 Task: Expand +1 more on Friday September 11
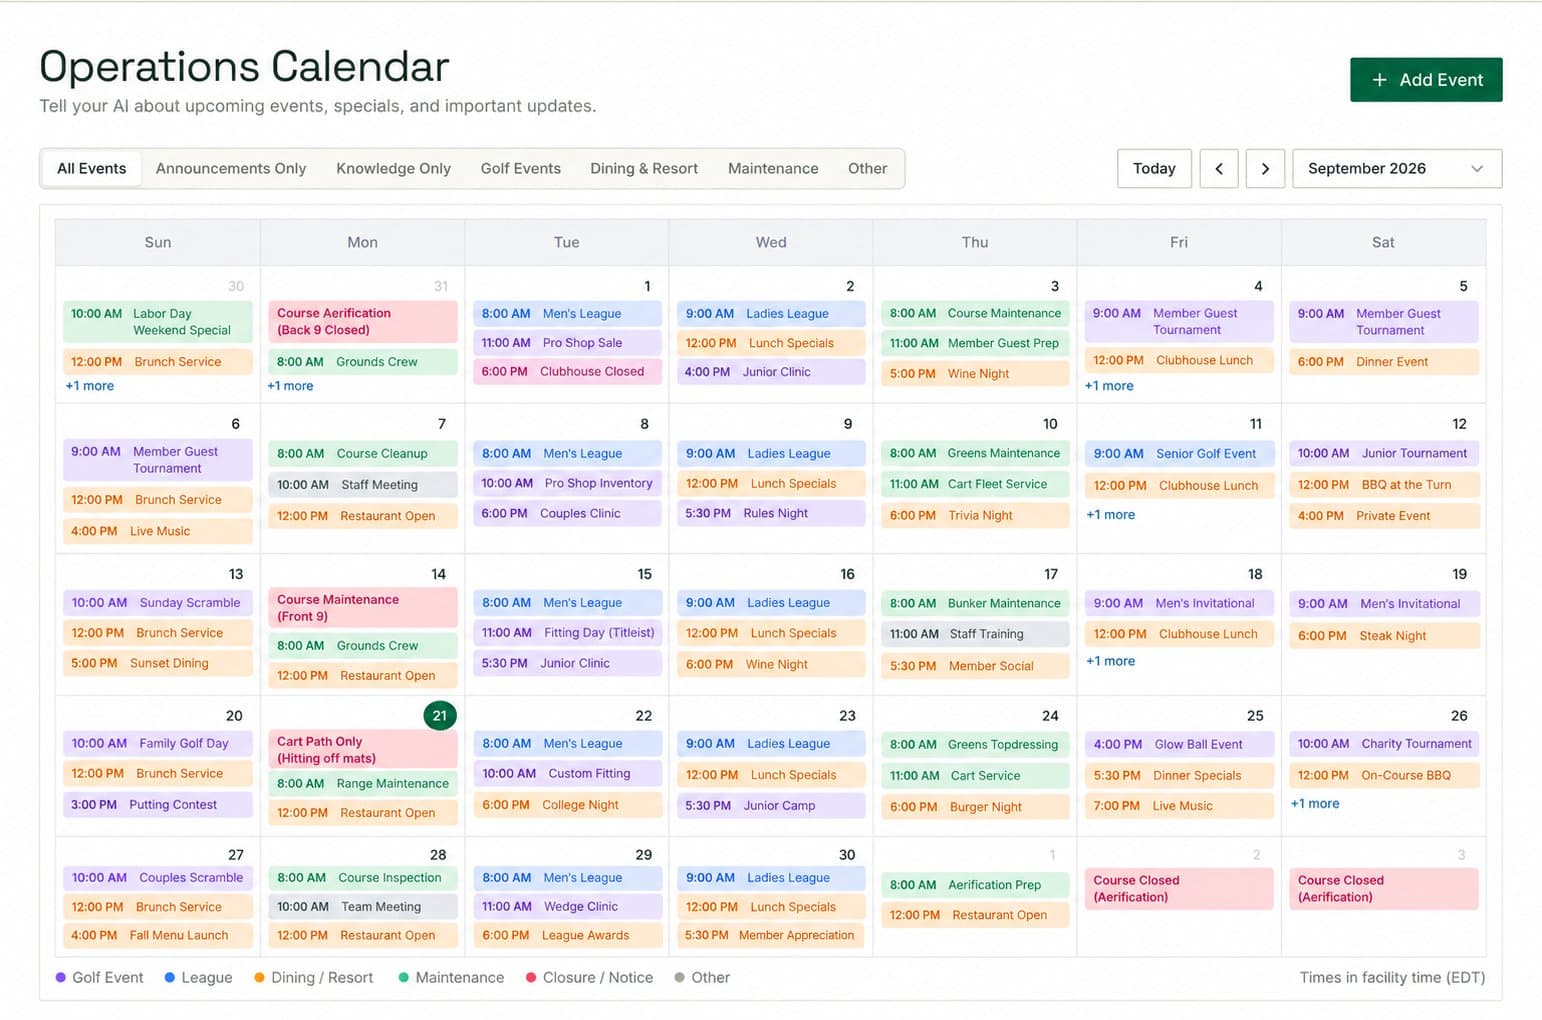pyautogui.click(x=1110, y=515)
